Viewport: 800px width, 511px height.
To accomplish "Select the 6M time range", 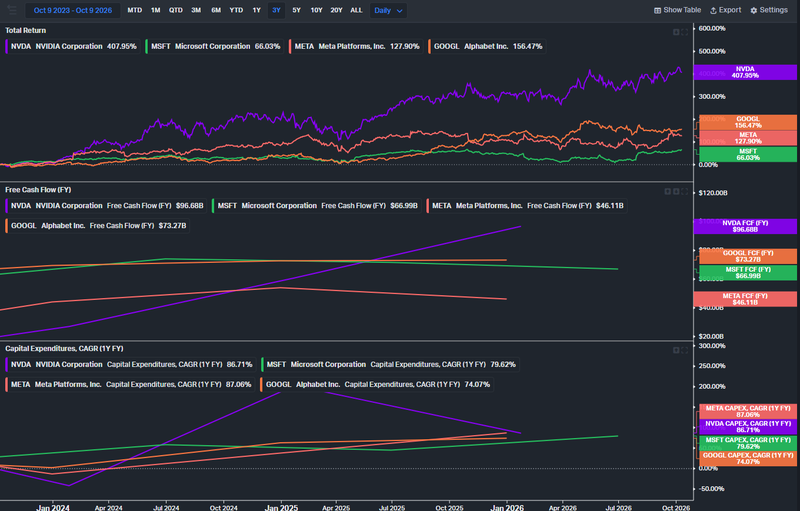I will pos(216,10).
